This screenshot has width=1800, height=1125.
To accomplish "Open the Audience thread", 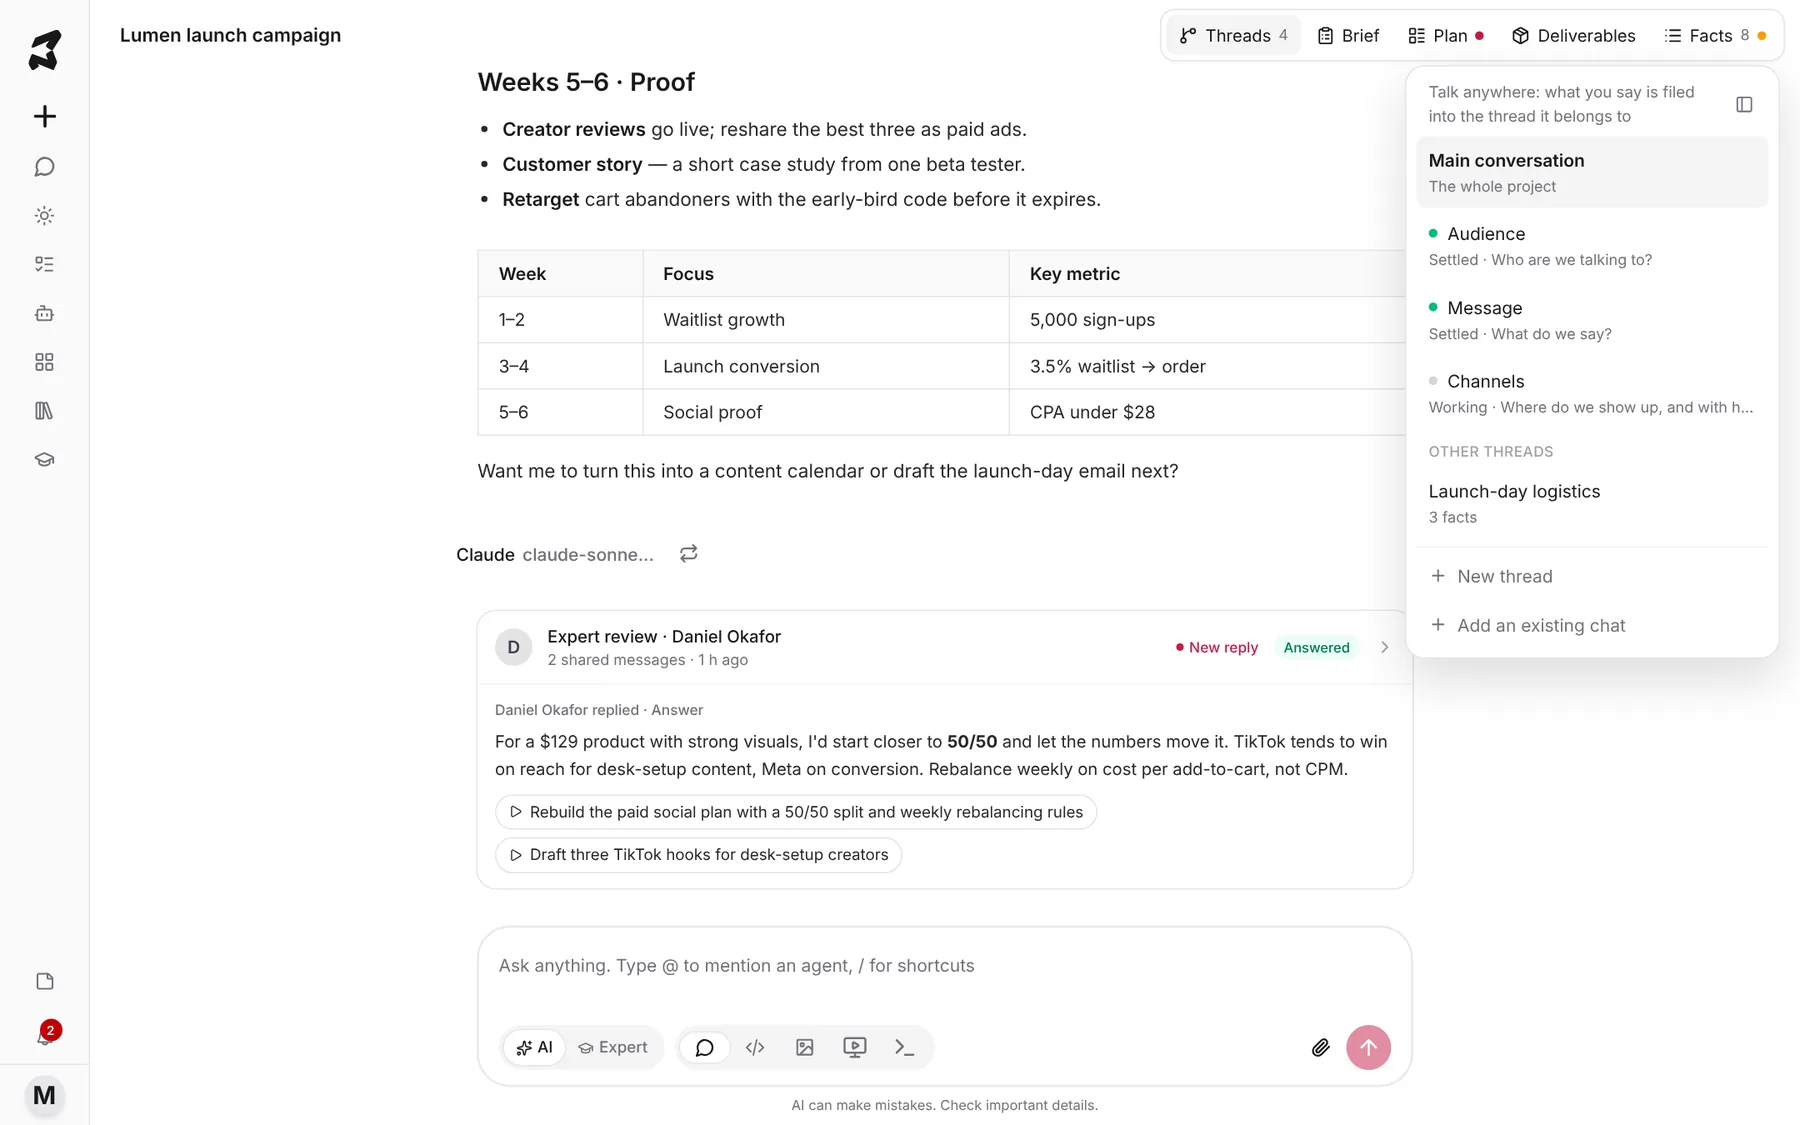I will coord(1592,246).
